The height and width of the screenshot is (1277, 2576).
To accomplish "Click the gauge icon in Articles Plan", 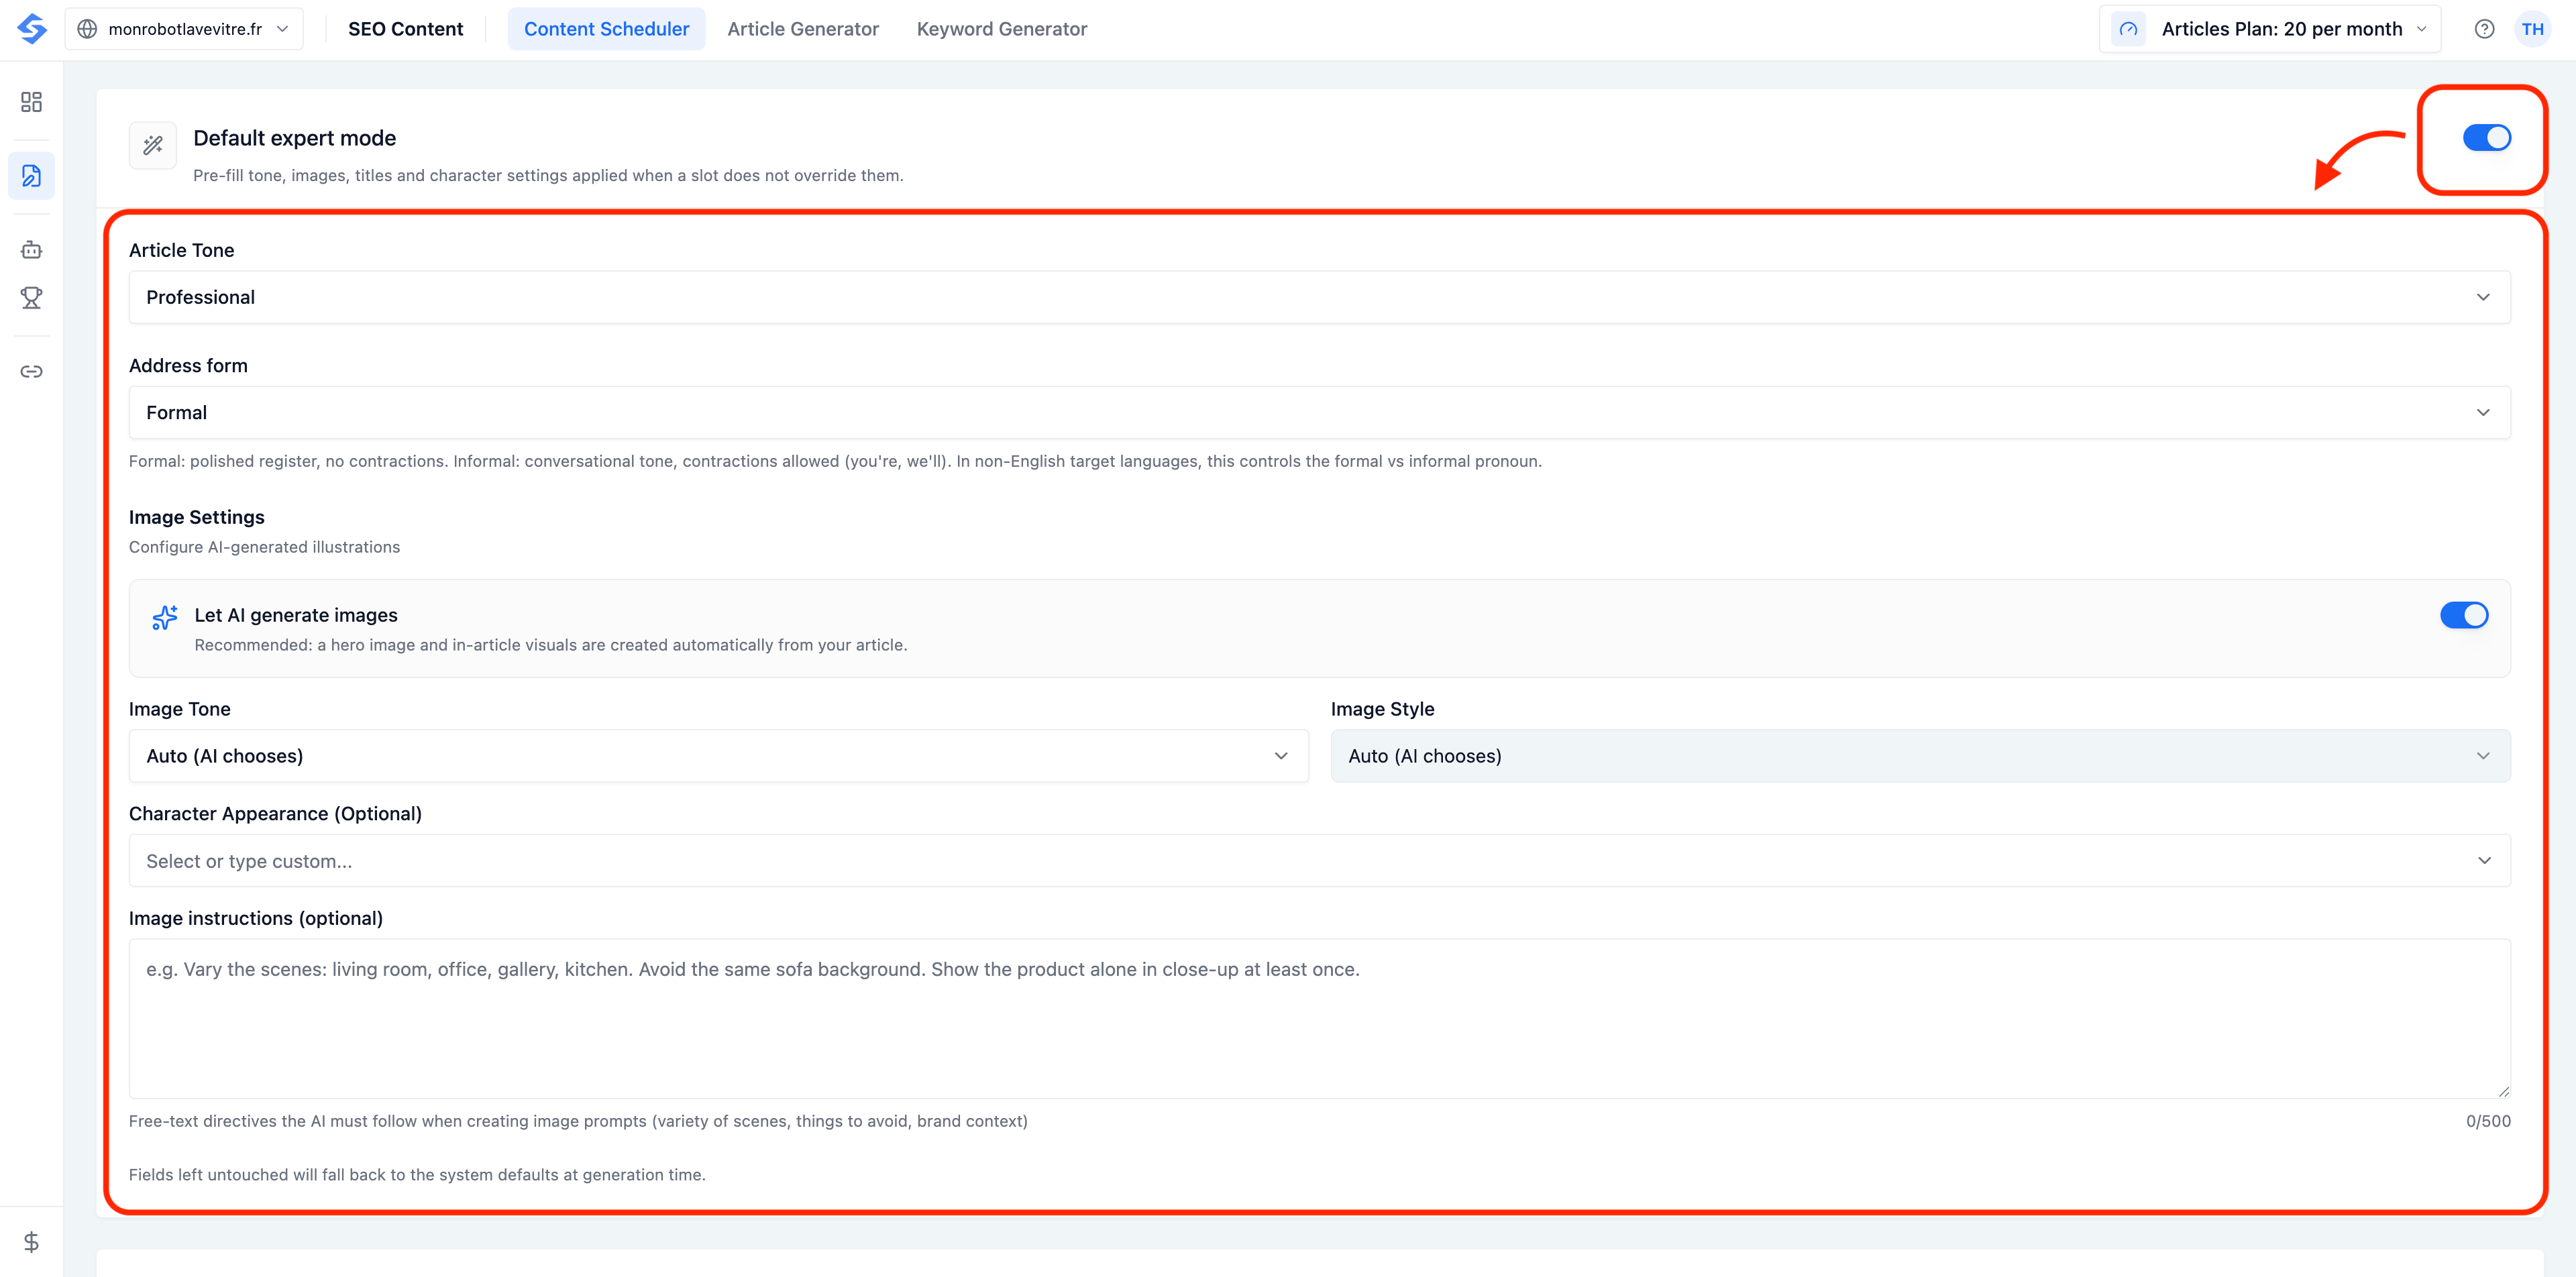I will click(x=2128, y=29).
